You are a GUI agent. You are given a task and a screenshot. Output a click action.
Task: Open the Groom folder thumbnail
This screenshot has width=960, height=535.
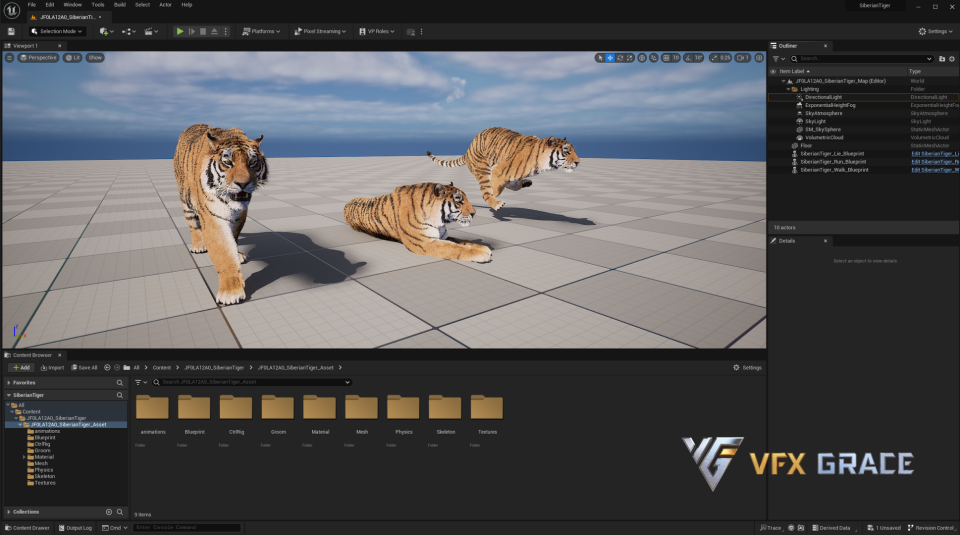277,407
